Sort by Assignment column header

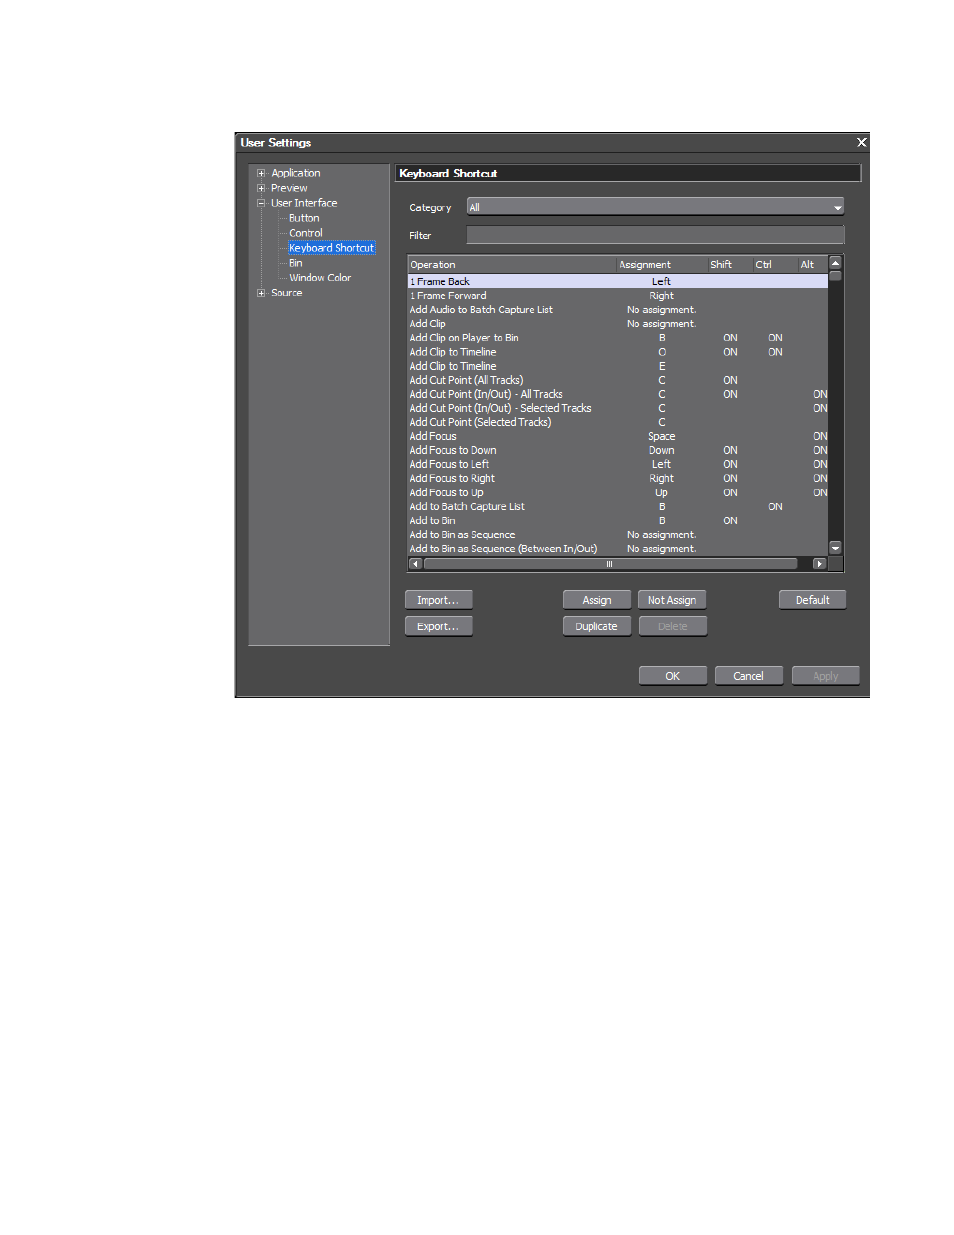662,265
